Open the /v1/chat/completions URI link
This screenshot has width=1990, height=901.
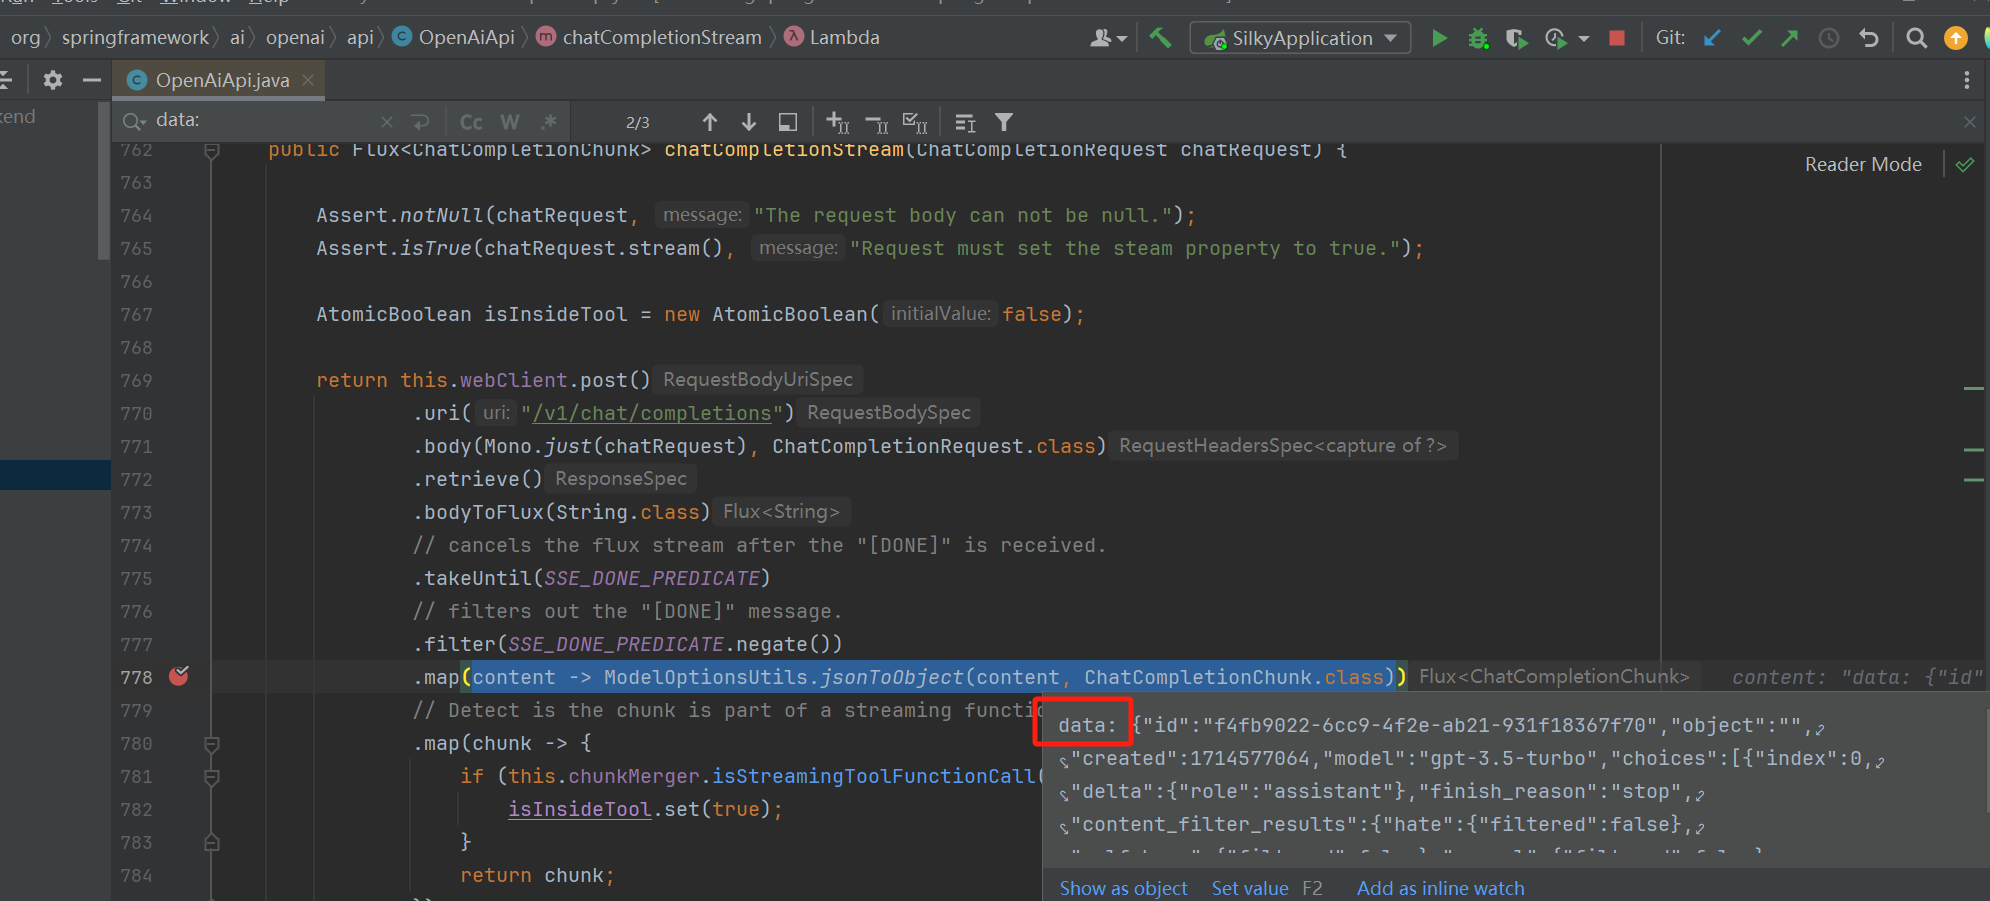[653, 413]
